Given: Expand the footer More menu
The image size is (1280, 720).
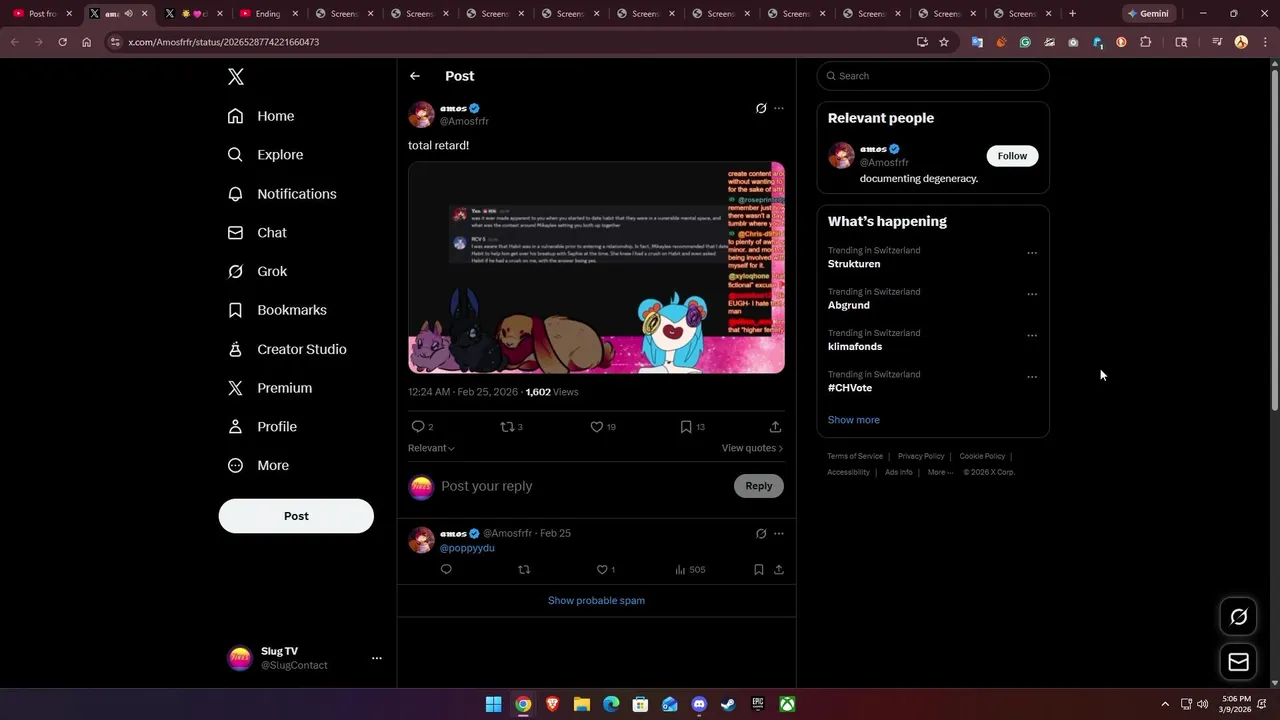Looking at the screenshot, I should point(940,472).
